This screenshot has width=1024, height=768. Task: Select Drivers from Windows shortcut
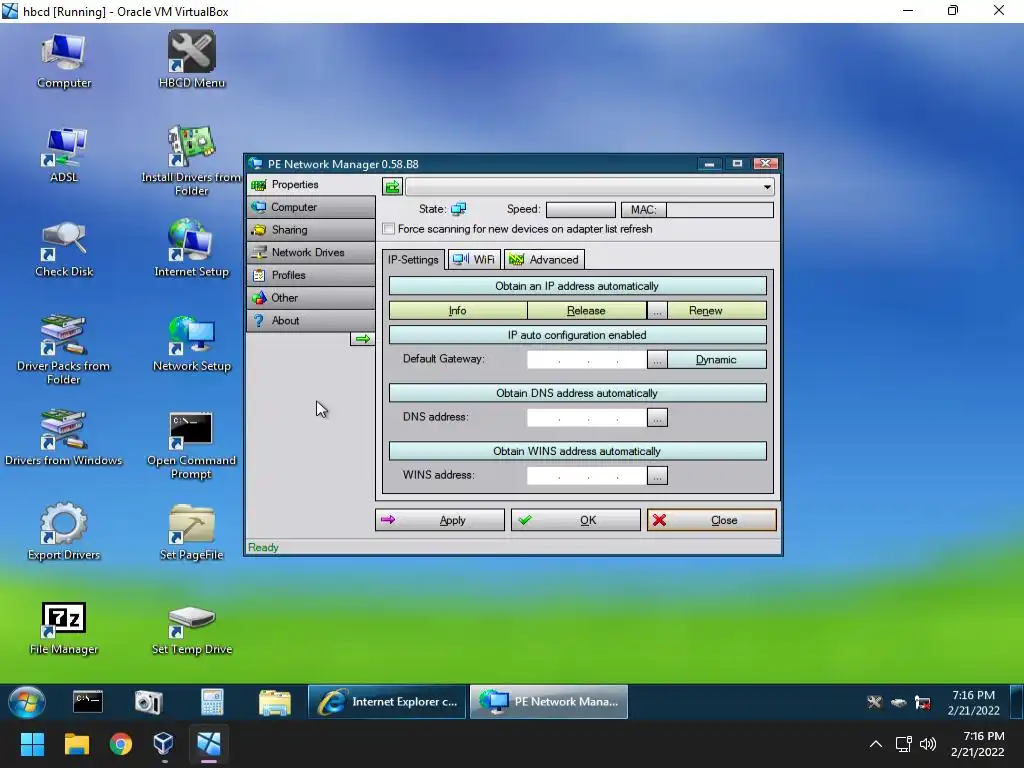[x=63, y=438]
